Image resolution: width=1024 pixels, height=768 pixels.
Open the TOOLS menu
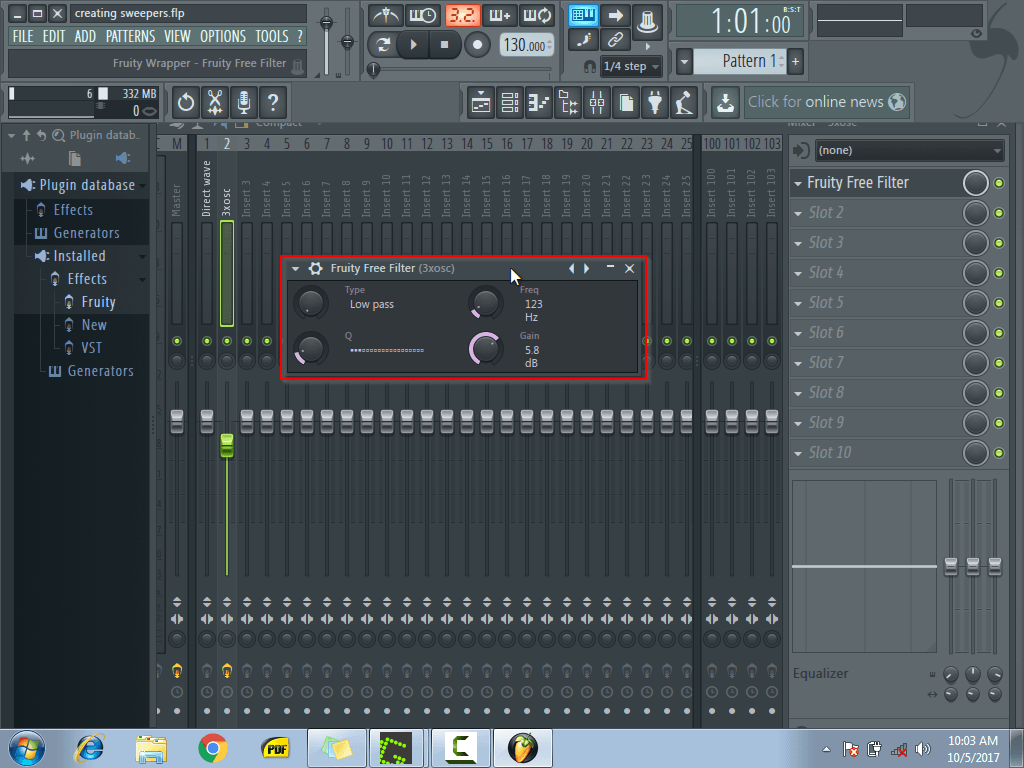(272, 37)
